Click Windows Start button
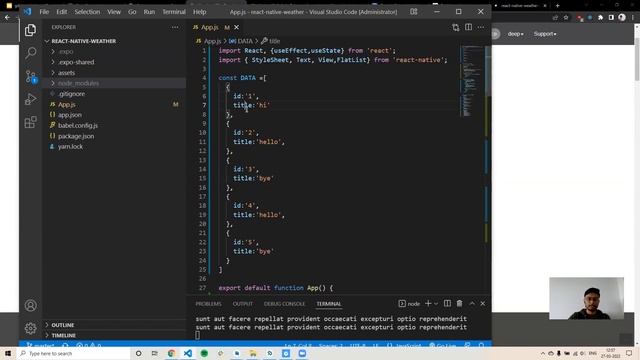640x360 pixels. [x=8, y=353]
